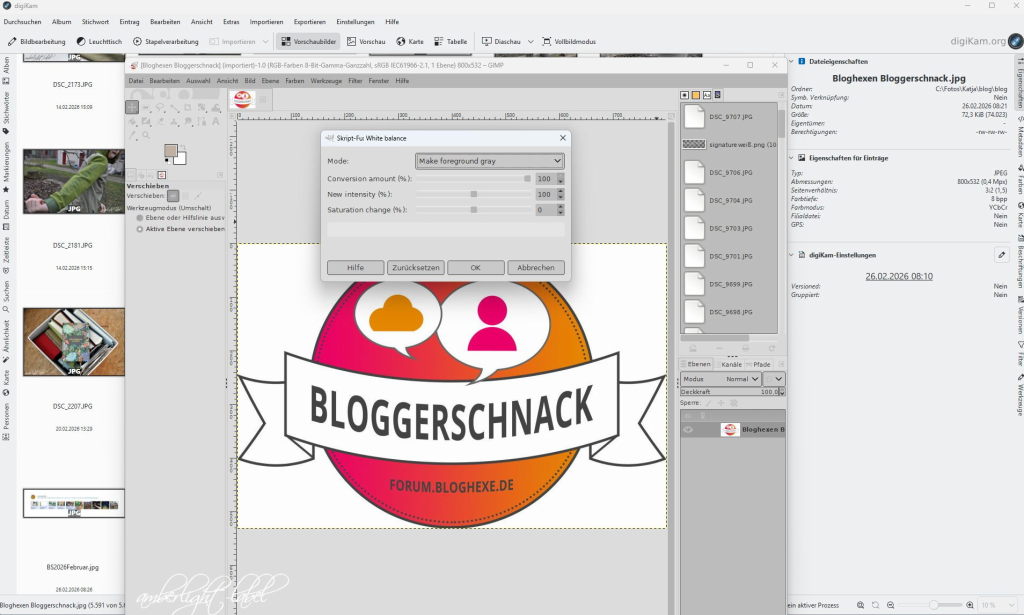The width and height of the screenshot is (1024, 615).
Task: Click the Zurücksetzen reset button
Action: [415, 268]
